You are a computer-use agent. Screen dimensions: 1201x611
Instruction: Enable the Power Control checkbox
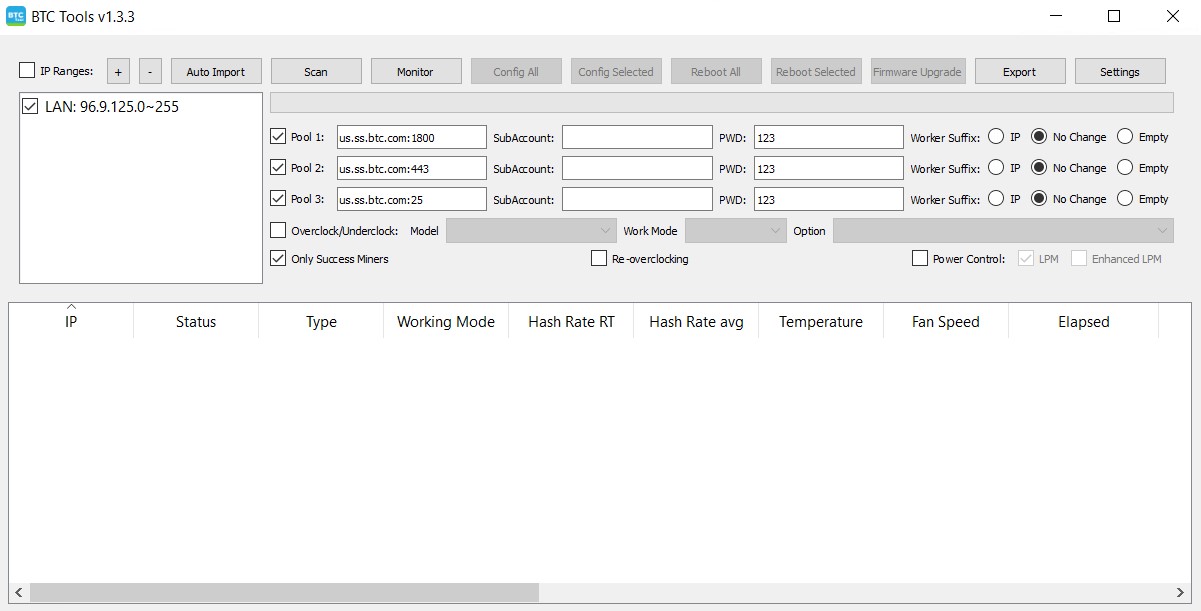pos(920,259)
